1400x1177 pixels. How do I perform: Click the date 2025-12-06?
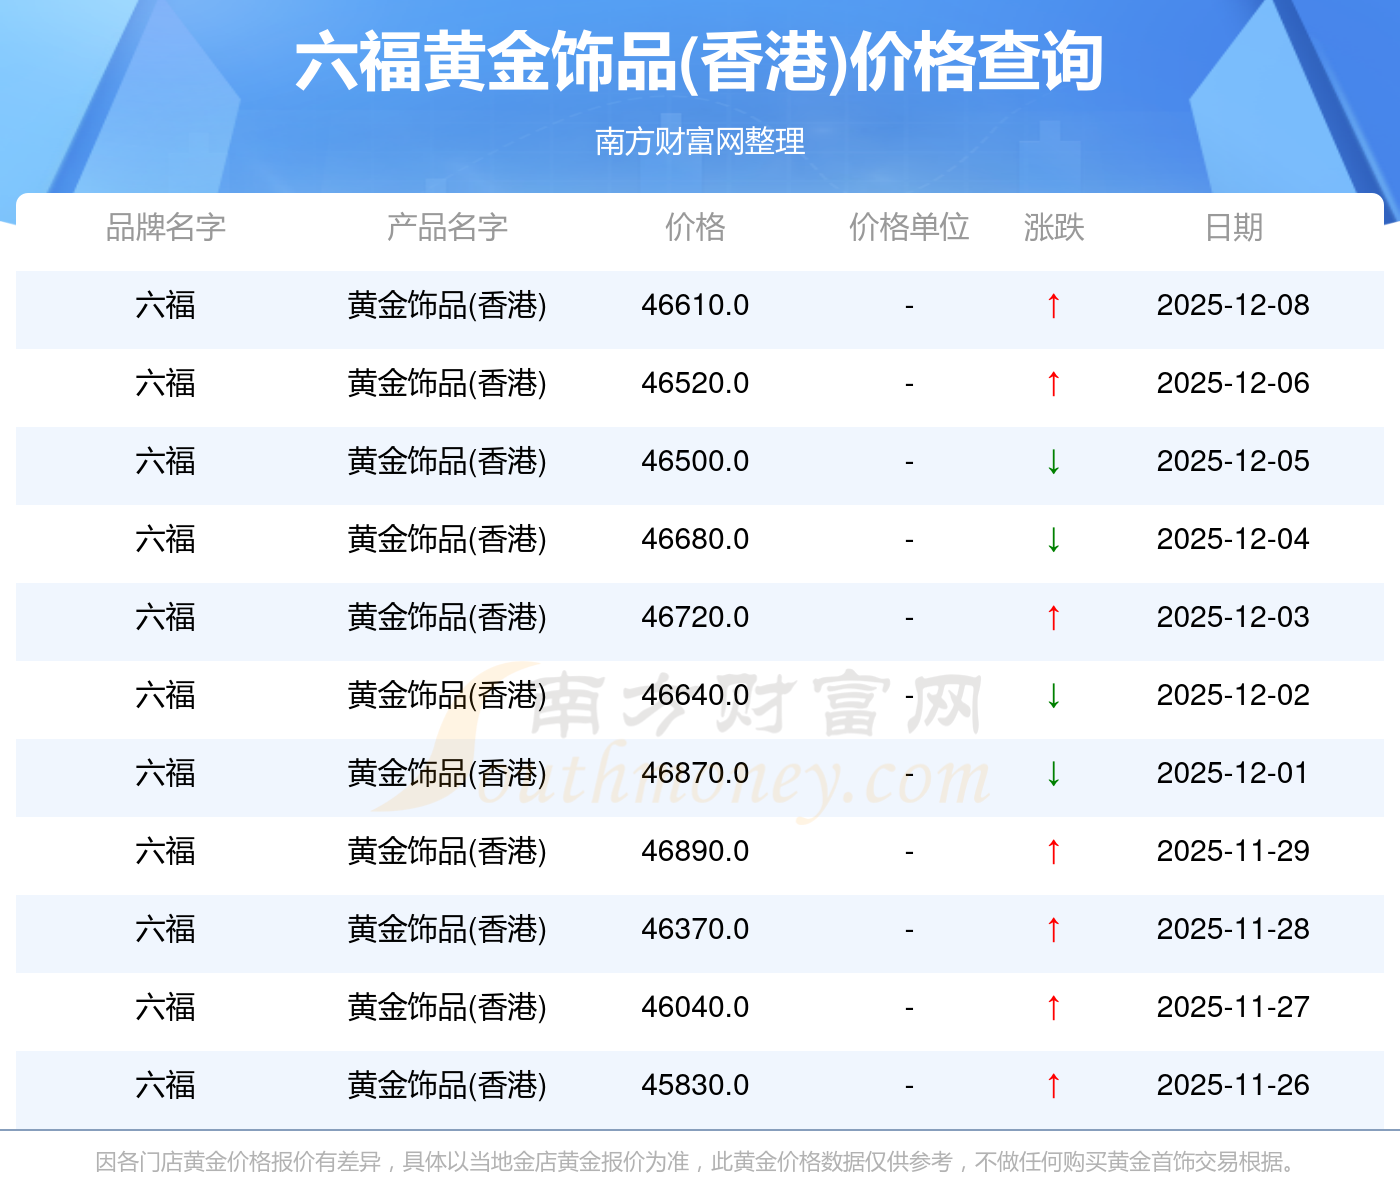(1233, 383)
